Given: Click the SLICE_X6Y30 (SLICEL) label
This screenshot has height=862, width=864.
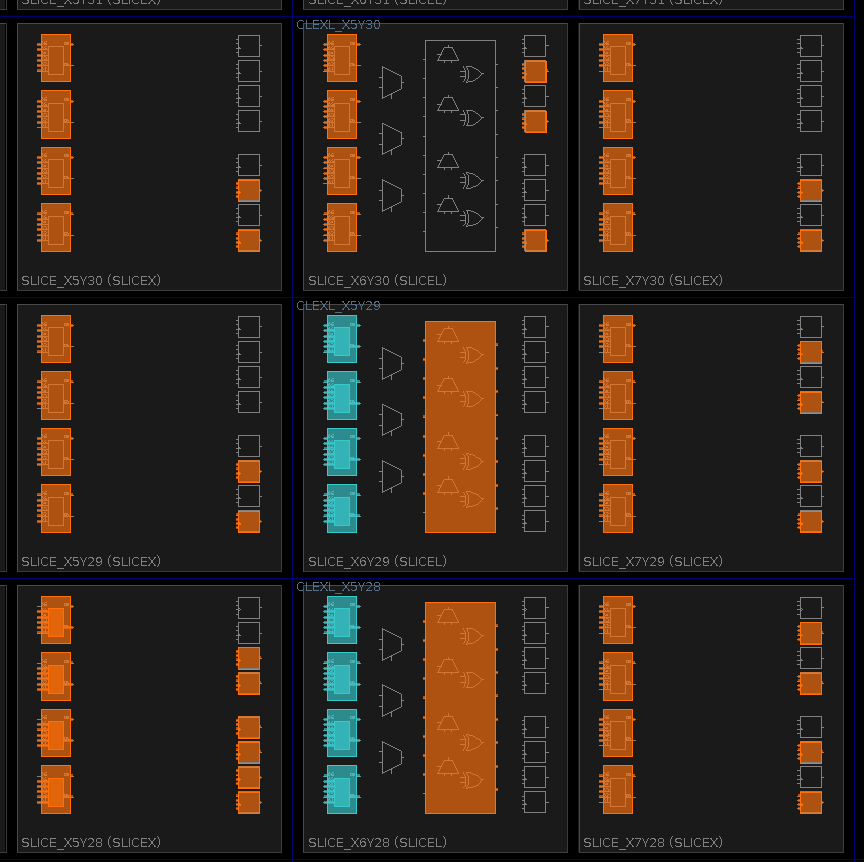Looking at the screenshot, I should point(377,281).
